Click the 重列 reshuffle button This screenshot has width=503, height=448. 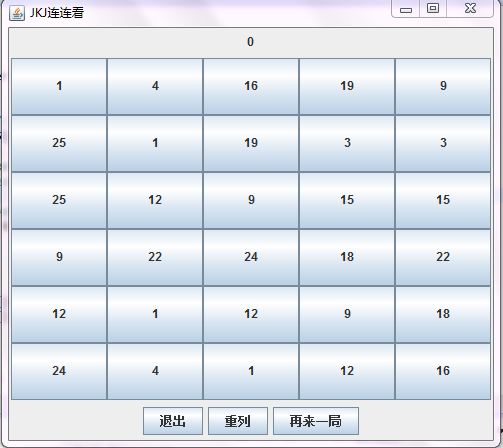click(x=238, y=421)
